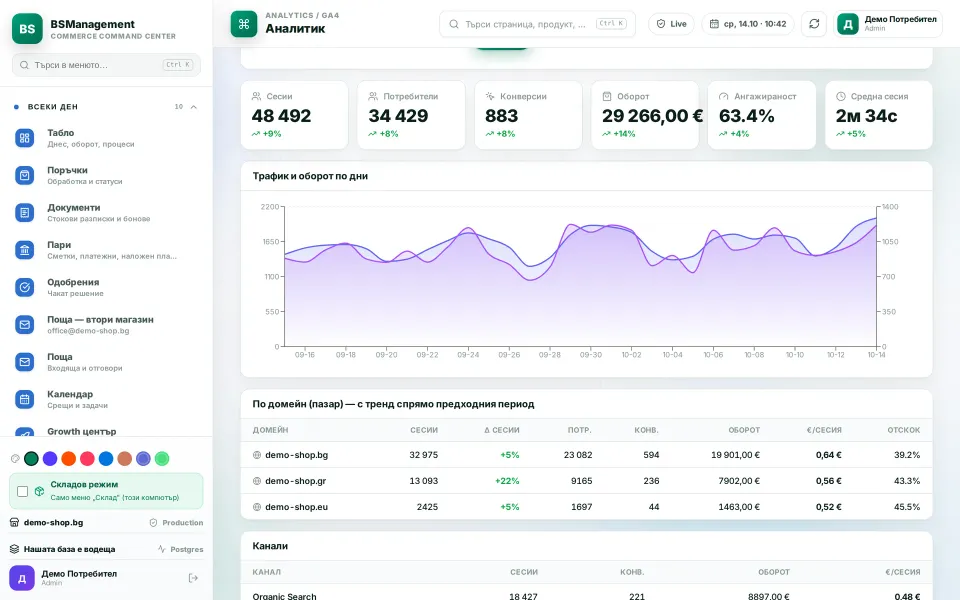Click the warehouse box icon in Складов режим
960x600 pixels.
[40, 491]
